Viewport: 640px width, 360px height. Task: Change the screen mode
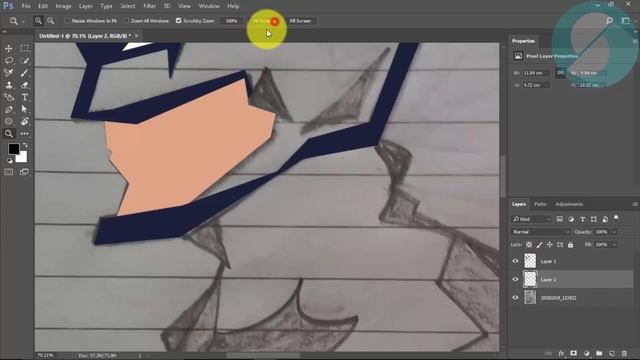pos(24,172)
